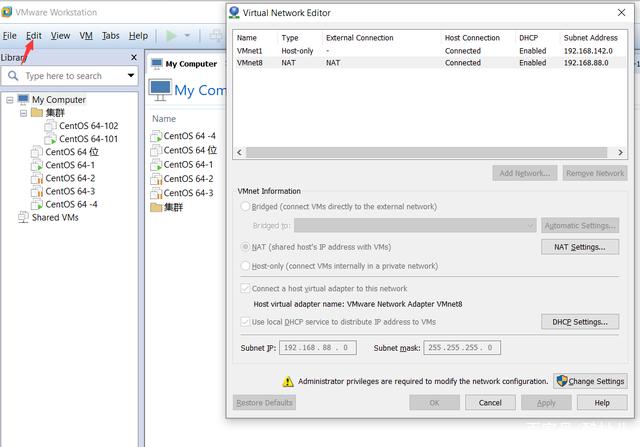The height and width of the screenshot is (447, 640).
Task: Click CentOS 64 -4 VM icon in Library
Action: (37, 204)
